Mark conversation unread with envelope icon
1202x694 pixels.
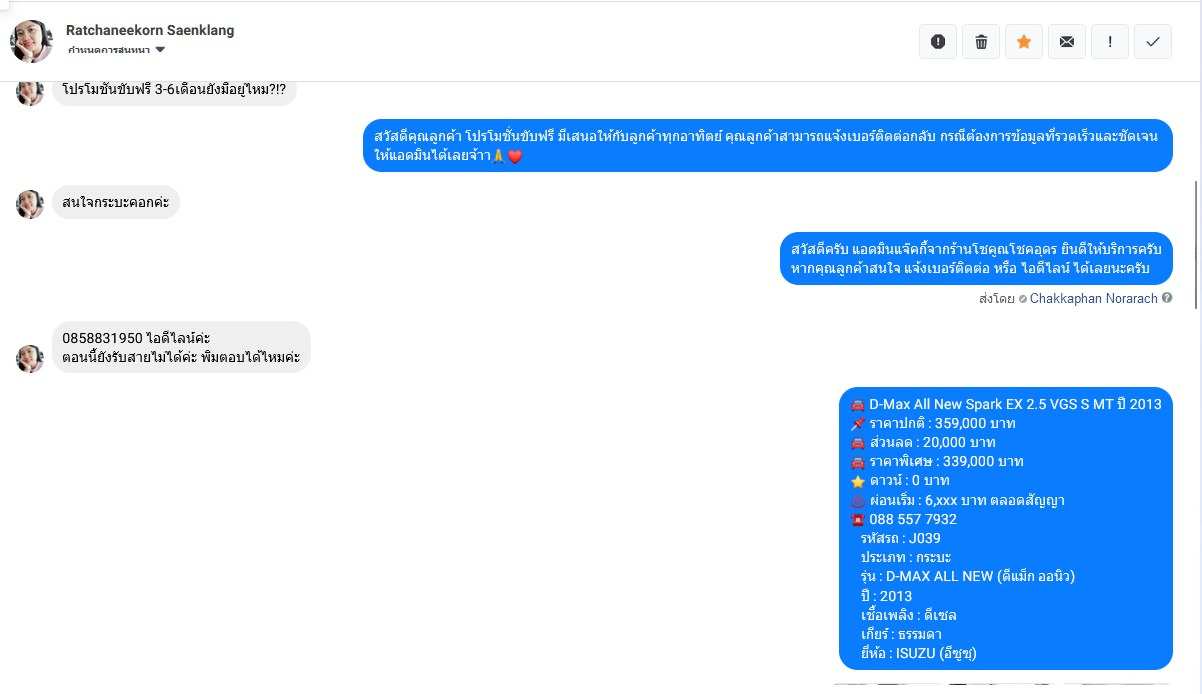(x=1067, y=41)
